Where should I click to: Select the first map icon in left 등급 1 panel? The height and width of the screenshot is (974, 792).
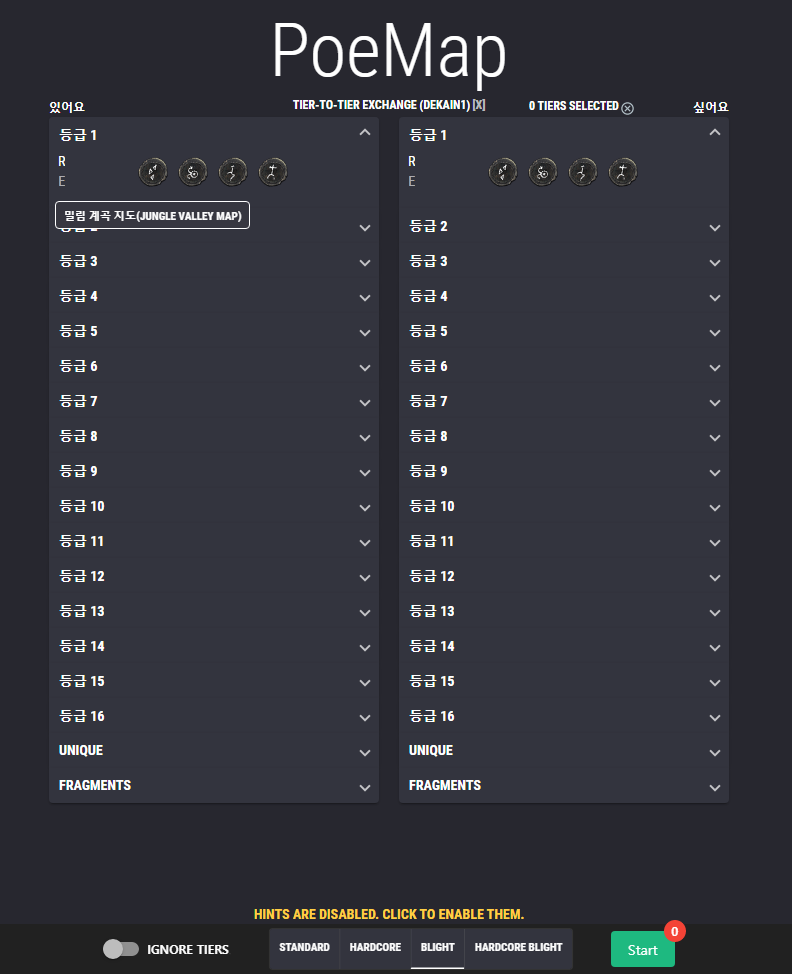point(153,172)
